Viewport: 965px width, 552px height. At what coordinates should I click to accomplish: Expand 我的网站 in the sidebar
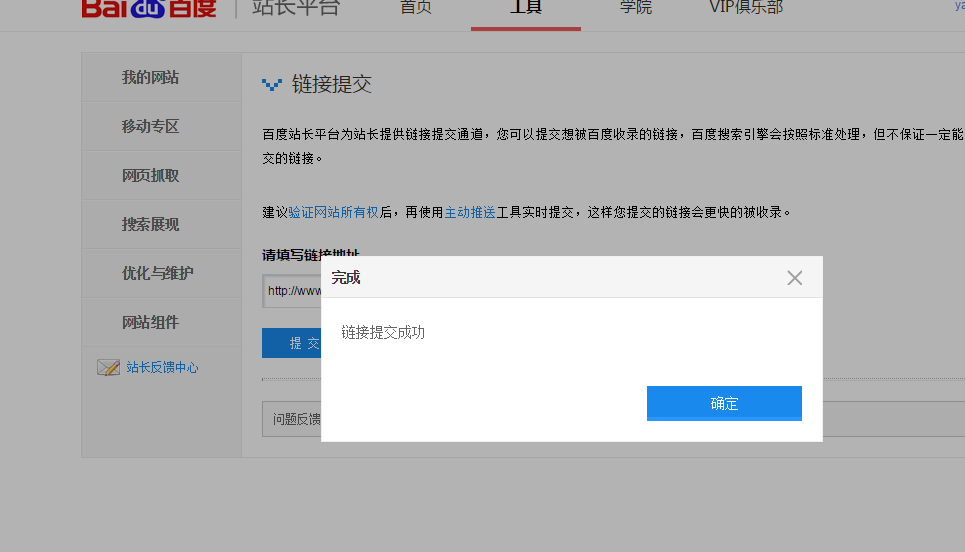[151, 78]
